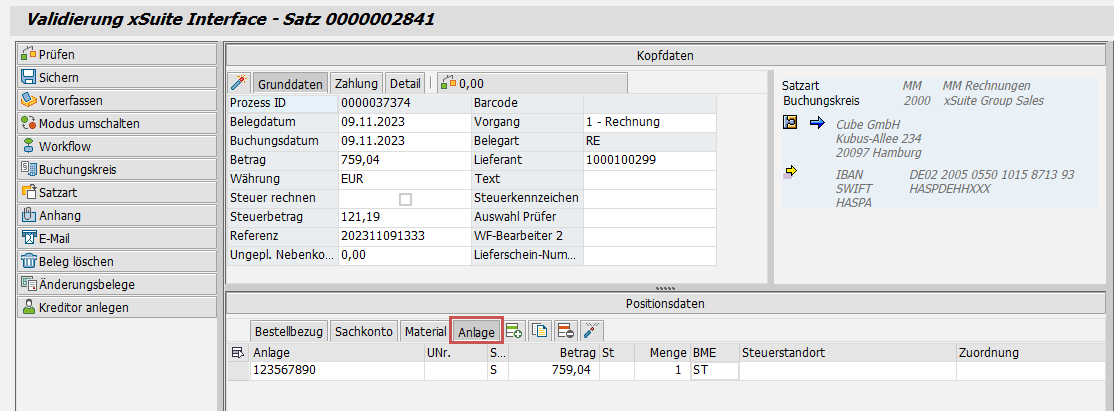Click the splitter handle above Positionsdaten
The width and height of the screenshot is (1114, 411).
click(x=665, y=289)
